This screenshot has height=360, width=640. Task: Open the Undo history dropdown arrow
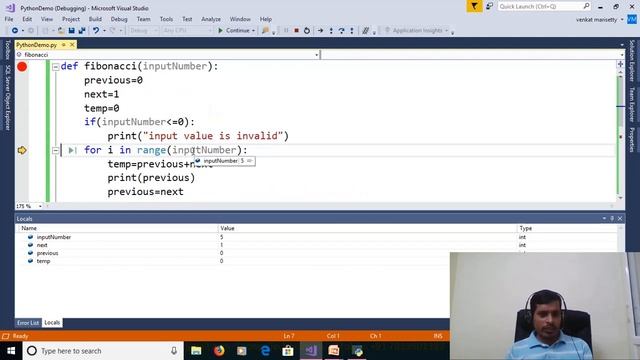pos(104,31)
